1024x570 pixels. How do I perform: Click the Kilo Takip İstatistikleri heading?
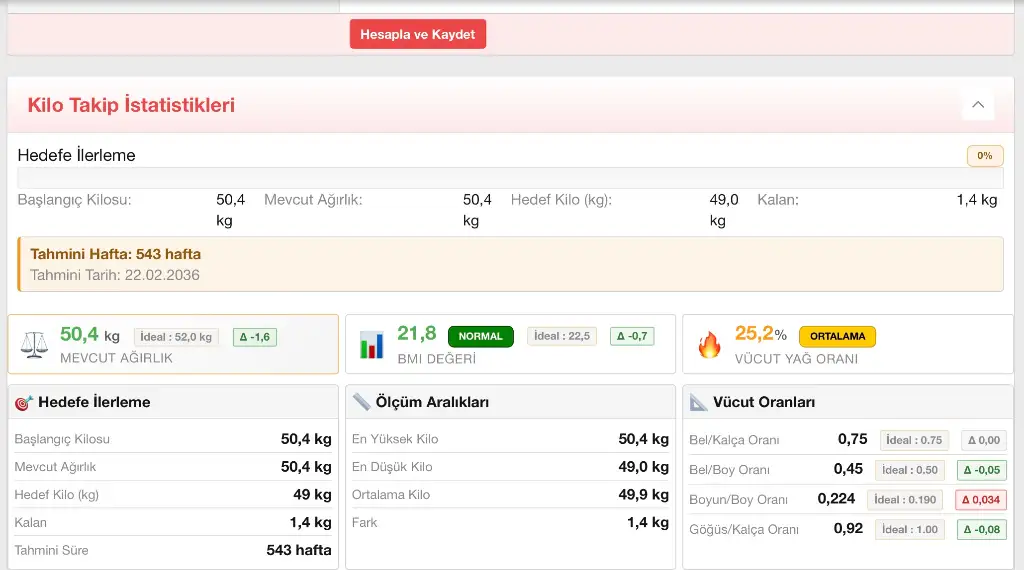(x=131, y=105)
